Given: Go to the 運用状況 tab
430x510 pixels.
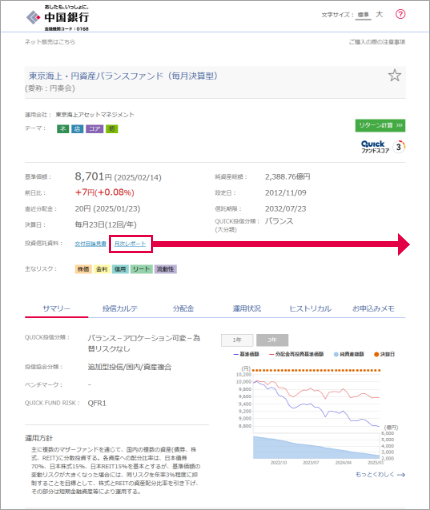Looking at the screenshot, I should [x=247, y=309].
